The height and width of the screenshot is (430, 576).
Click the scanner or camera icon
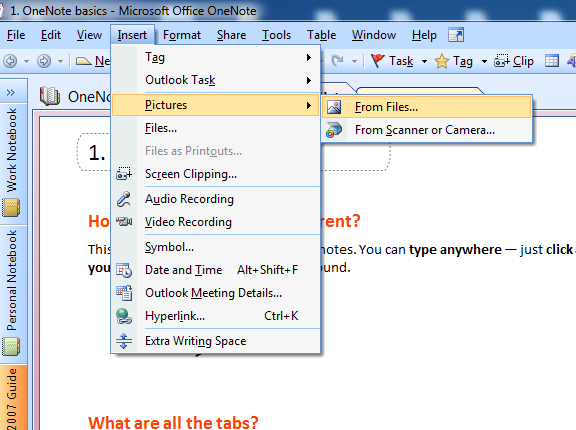click(x=334, y=130)
